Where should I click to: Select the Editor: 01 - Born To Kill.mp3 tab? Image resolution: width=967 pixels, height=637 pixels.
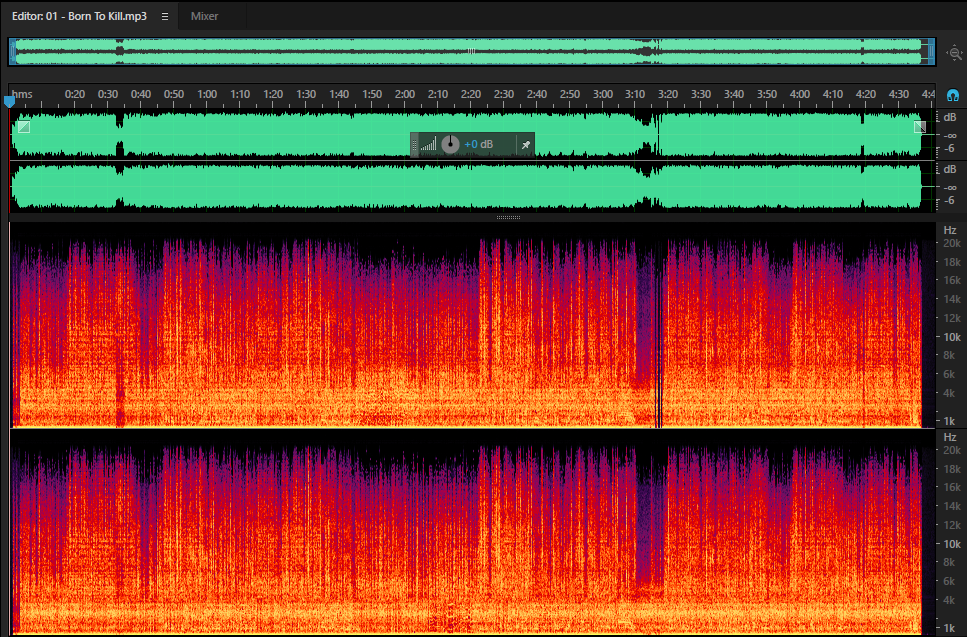[x=79, y=16]
